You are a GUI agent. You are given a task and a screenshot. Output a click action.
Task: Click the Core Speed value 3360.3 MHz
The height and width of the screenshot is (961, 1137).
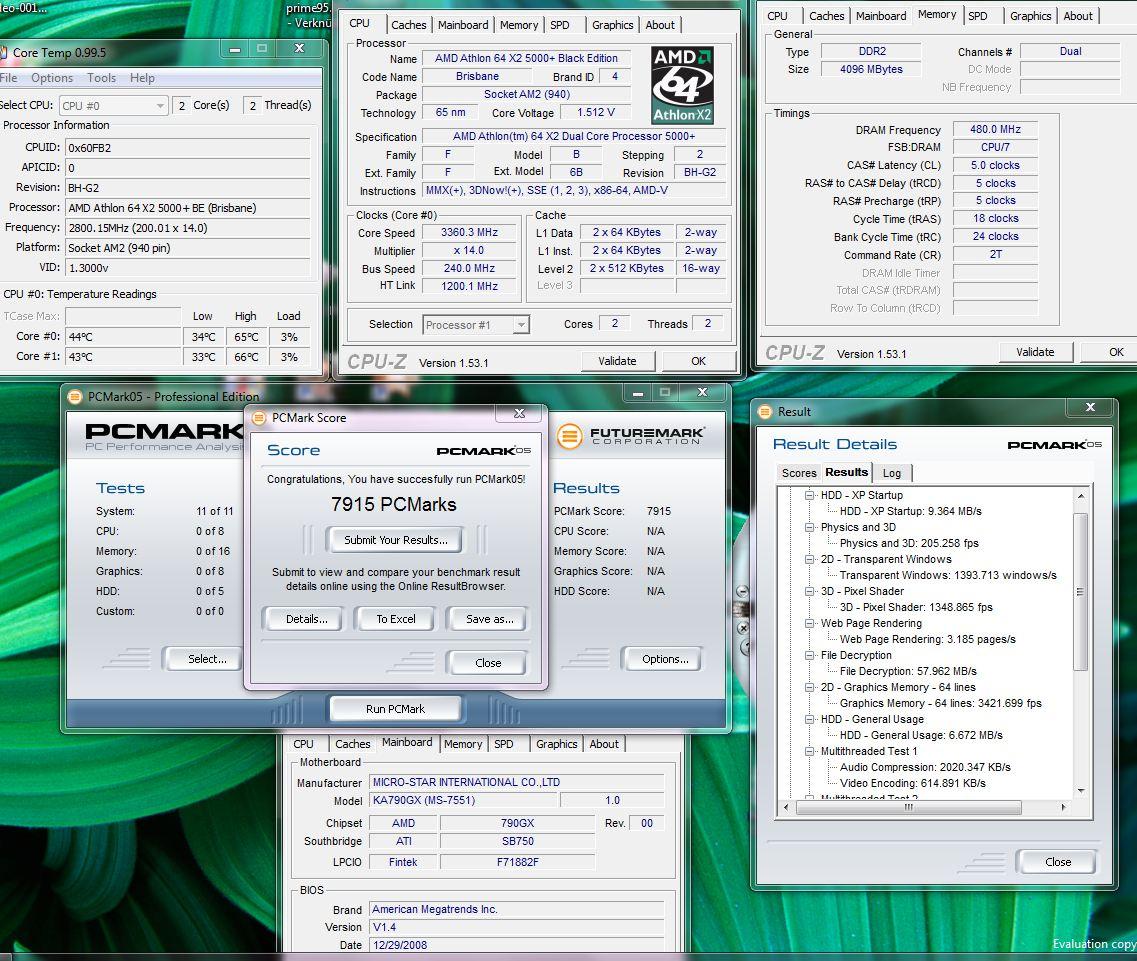[469, 232]
